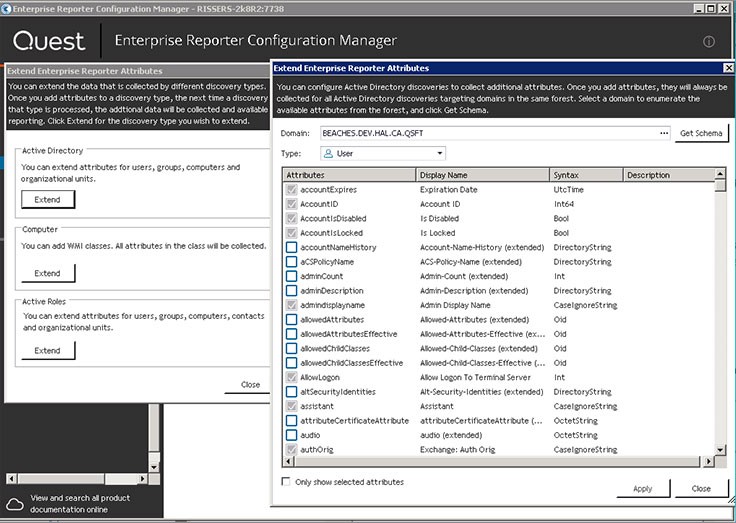
Task: Click the greyed AllowLogon checkbox
Action: (291, 377)
